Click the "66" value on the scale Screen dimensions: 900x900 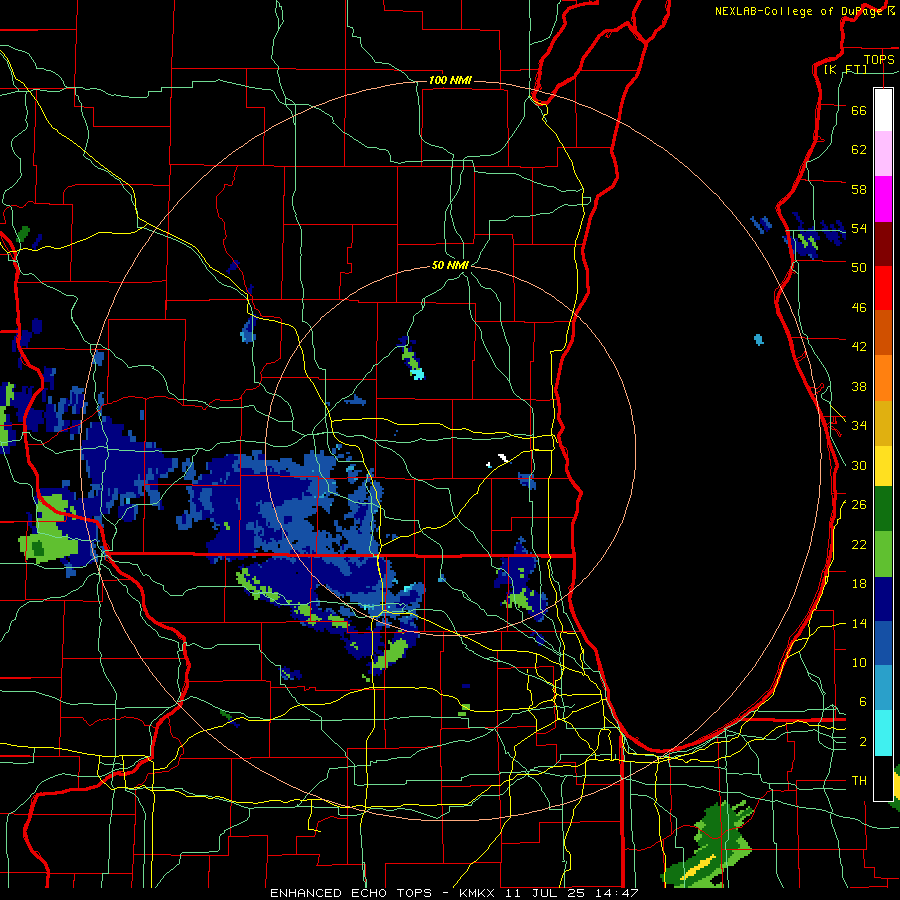click(859, 110)
